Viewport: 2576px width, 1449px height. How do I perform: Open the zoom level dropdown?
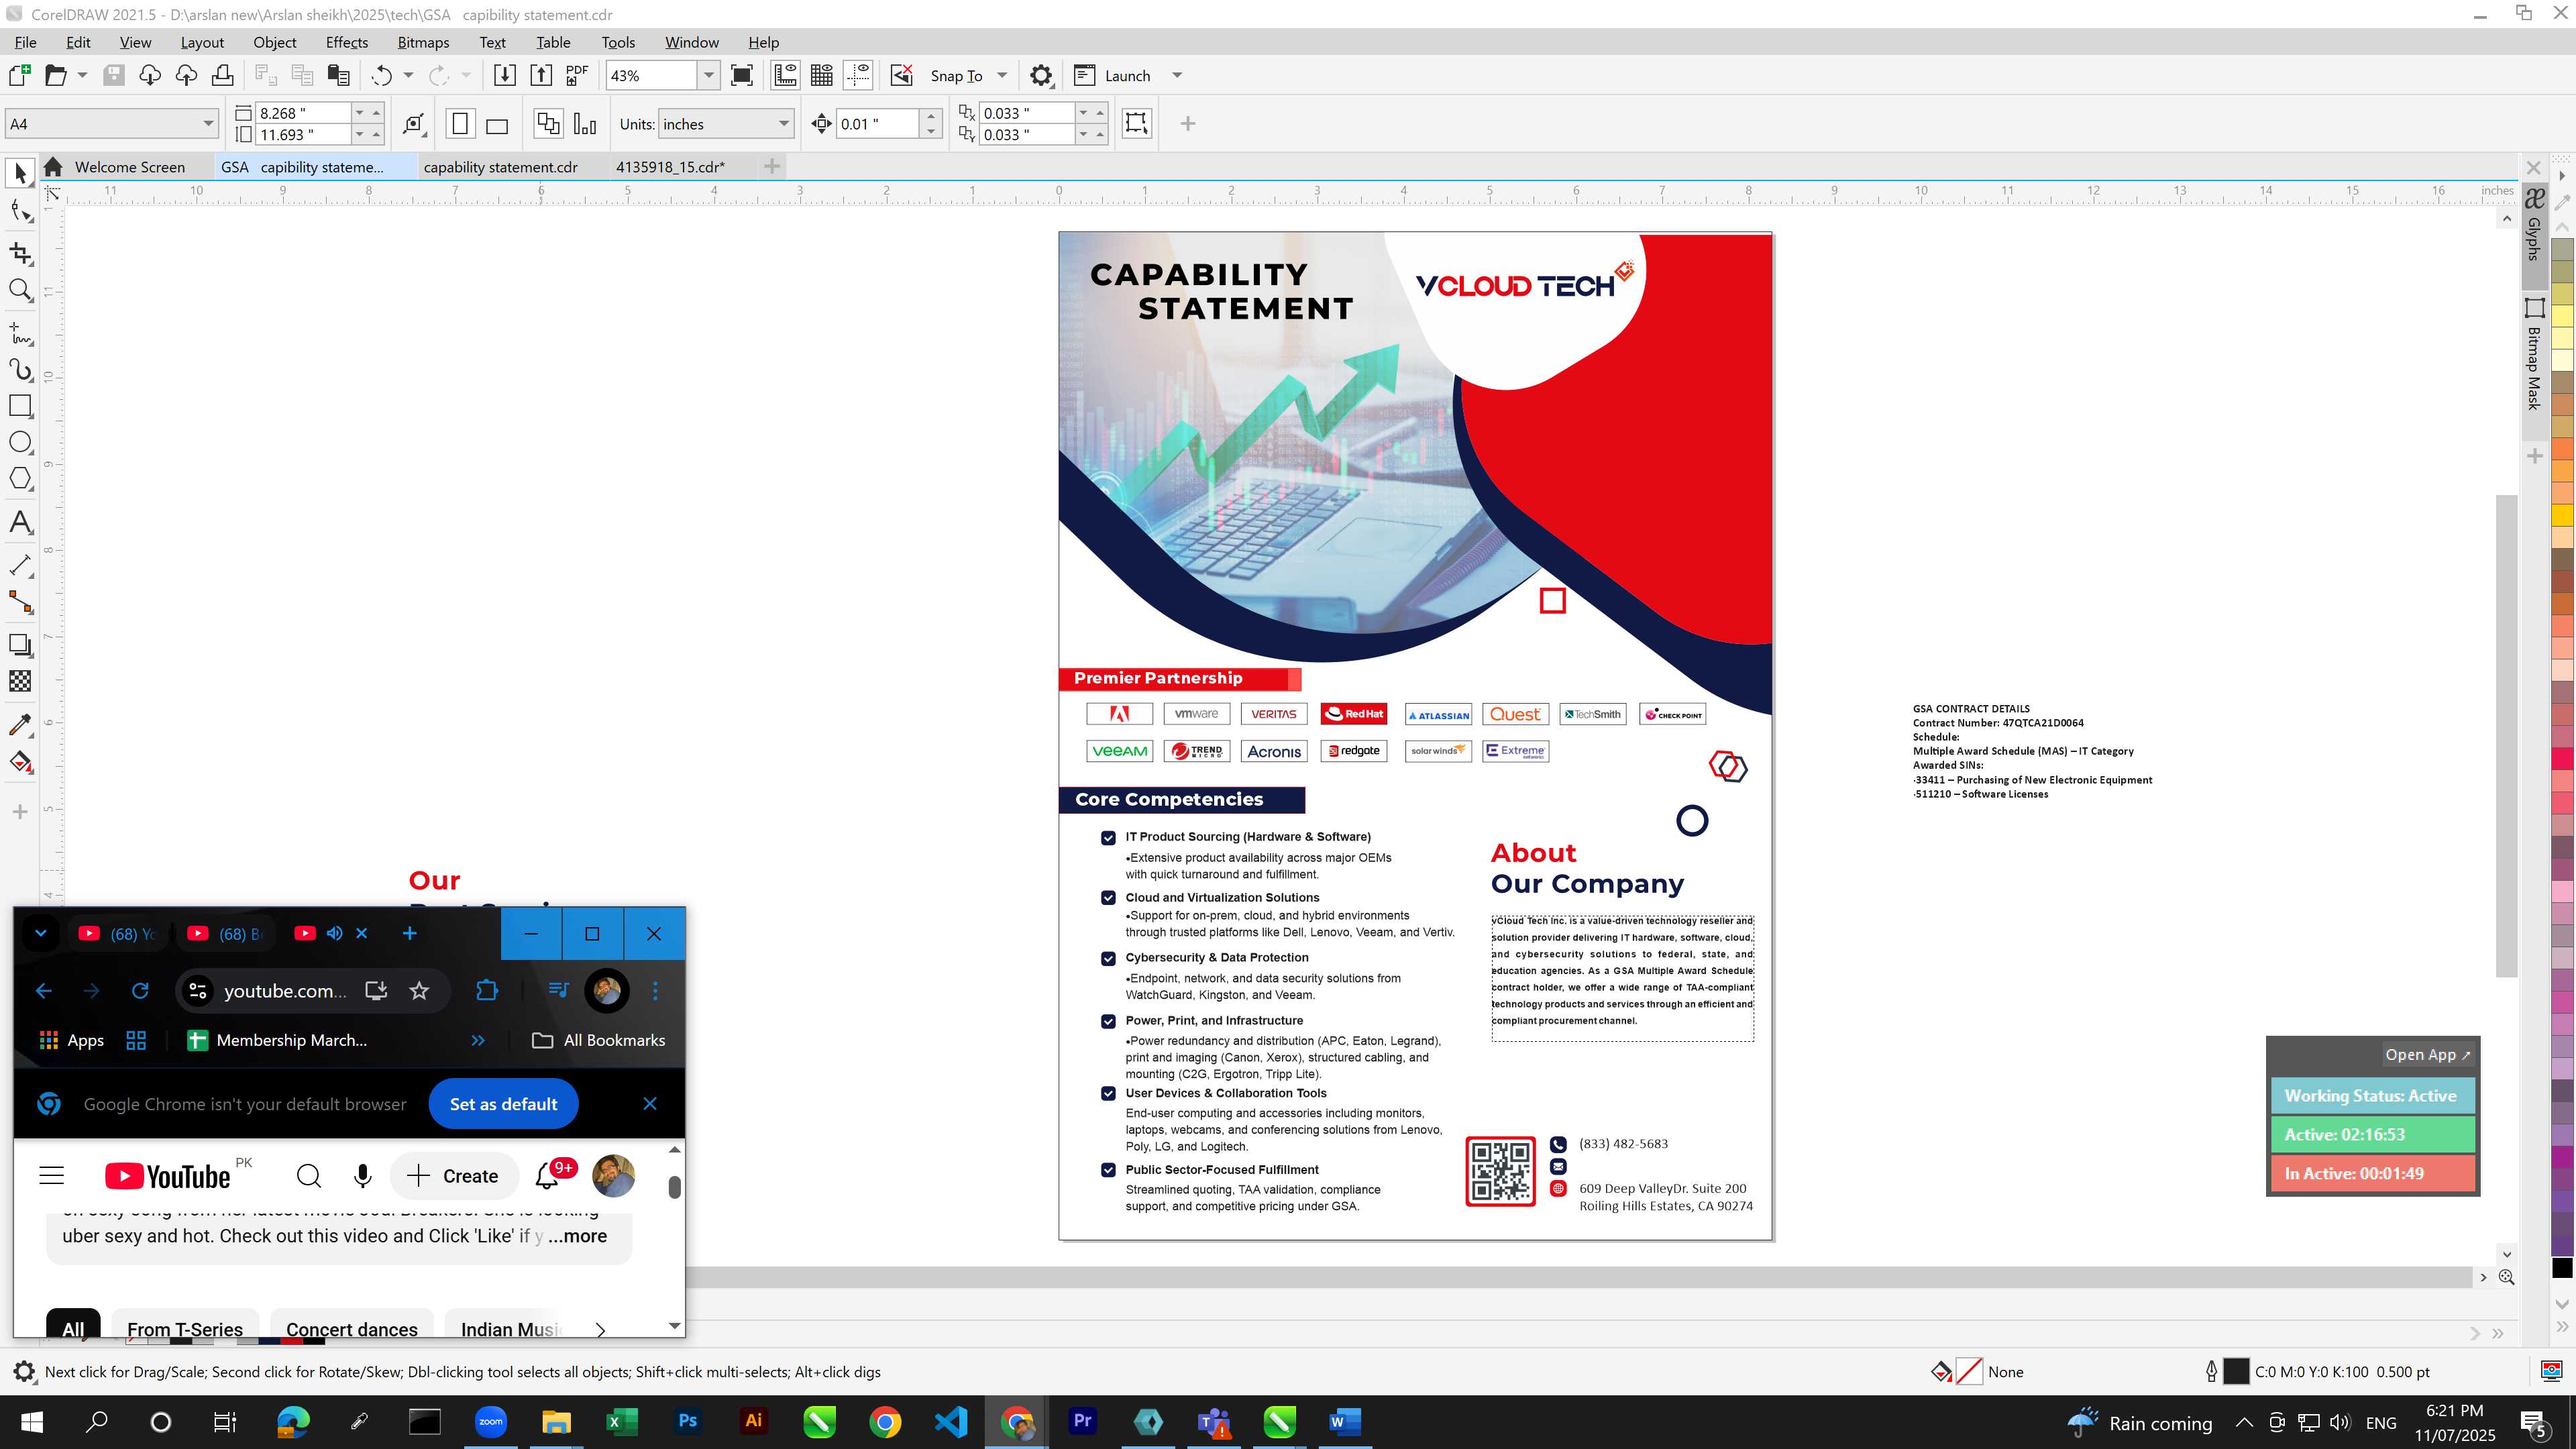tap(708, 75)
